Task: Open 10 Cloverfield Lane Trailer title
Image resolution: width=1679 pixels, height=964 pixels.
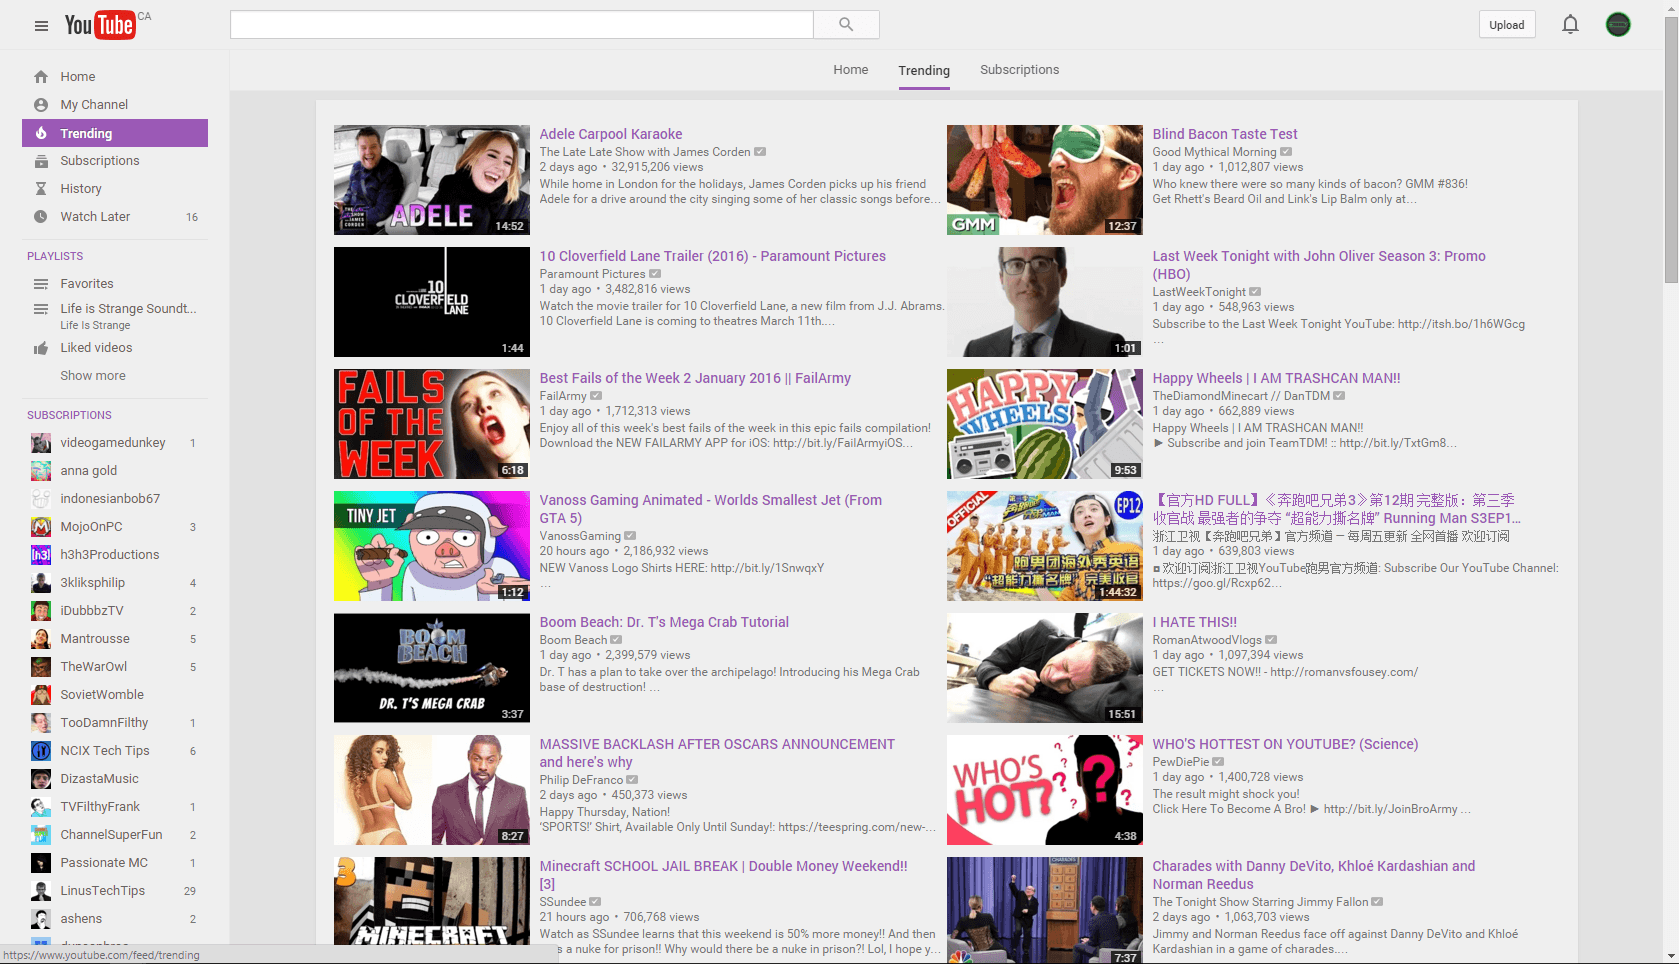Action: point(713,256)
